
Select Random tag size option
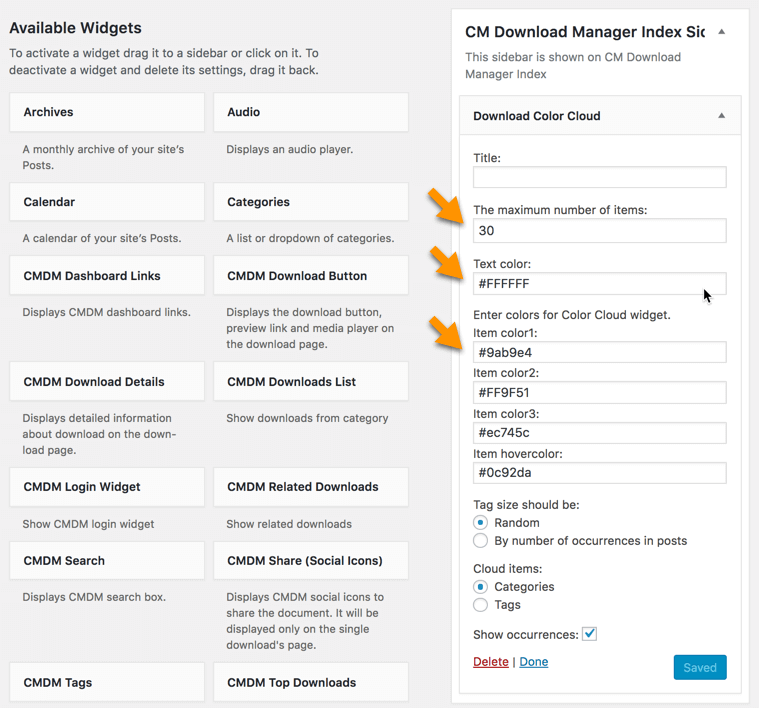point(481,523)
